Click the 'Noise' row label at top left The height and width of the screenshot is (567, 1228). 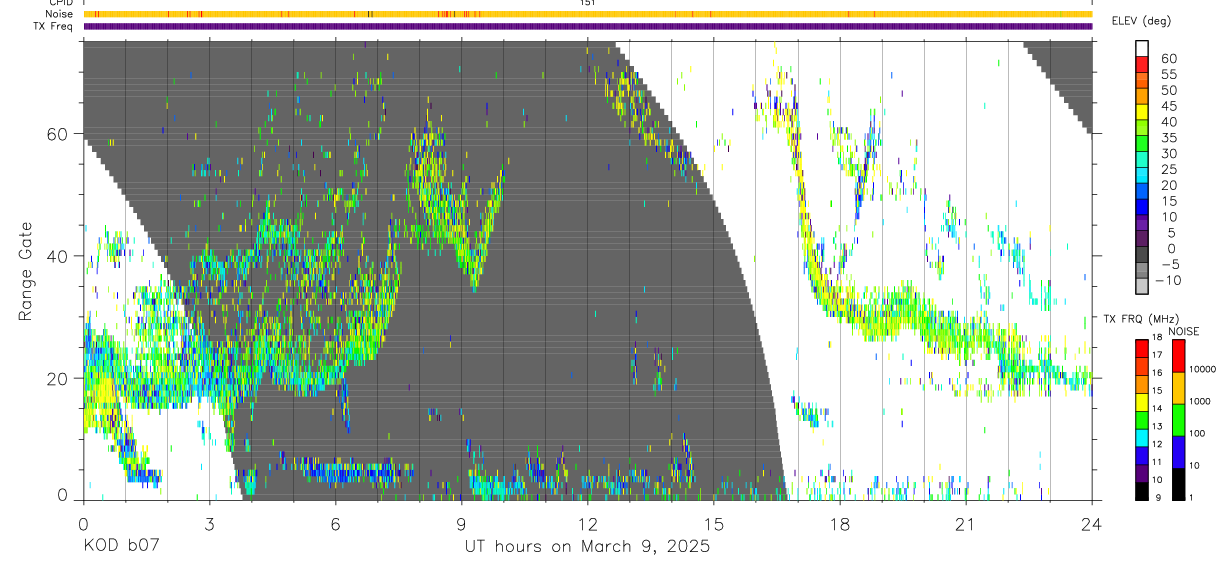point(59,14)
